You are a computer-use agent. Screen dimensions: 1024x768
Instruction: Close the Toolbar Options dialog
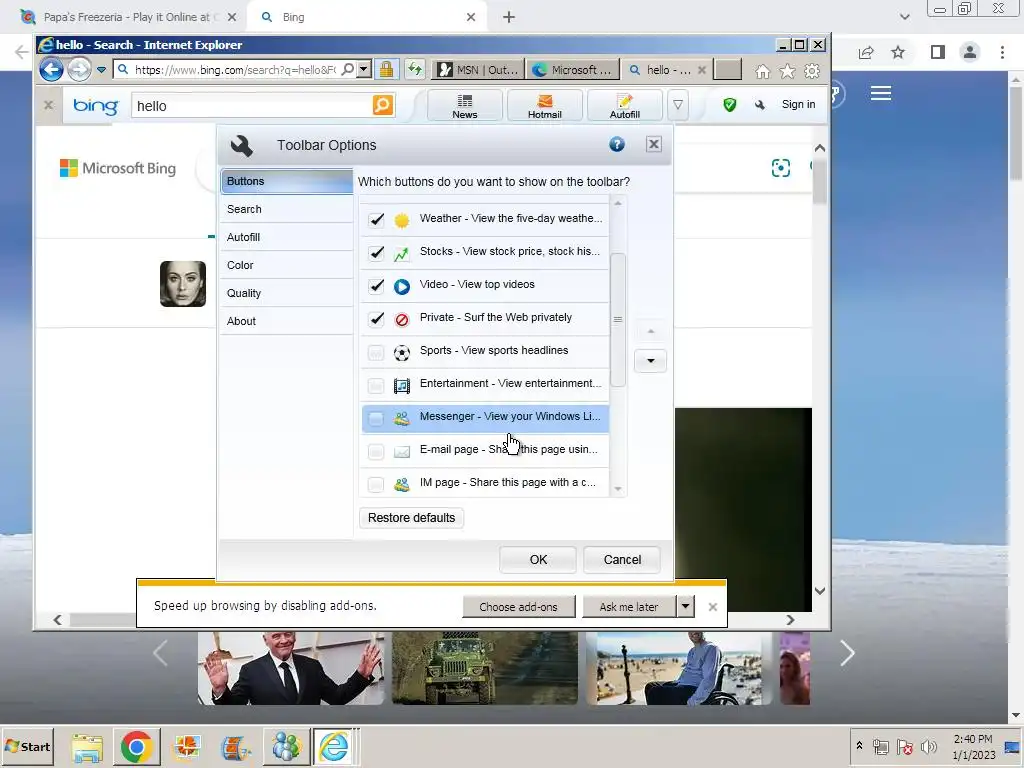[x=654, y=144]
